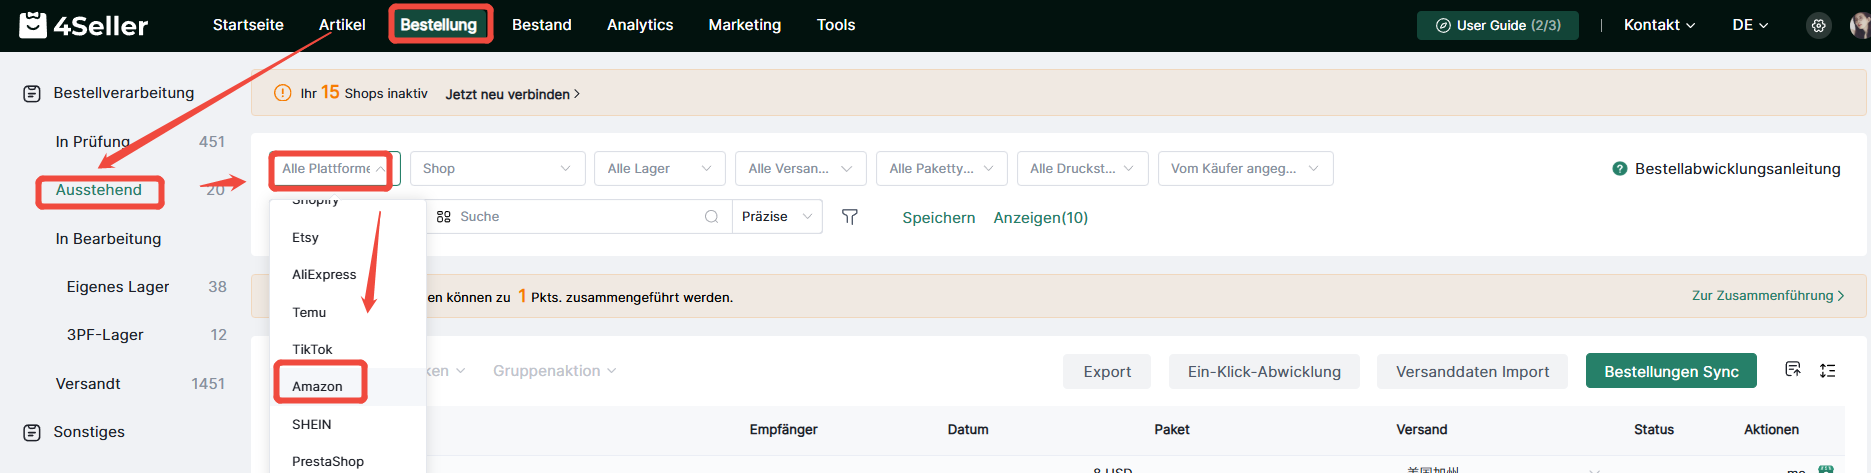Click the magnifier search icon

tap(711, 217)
